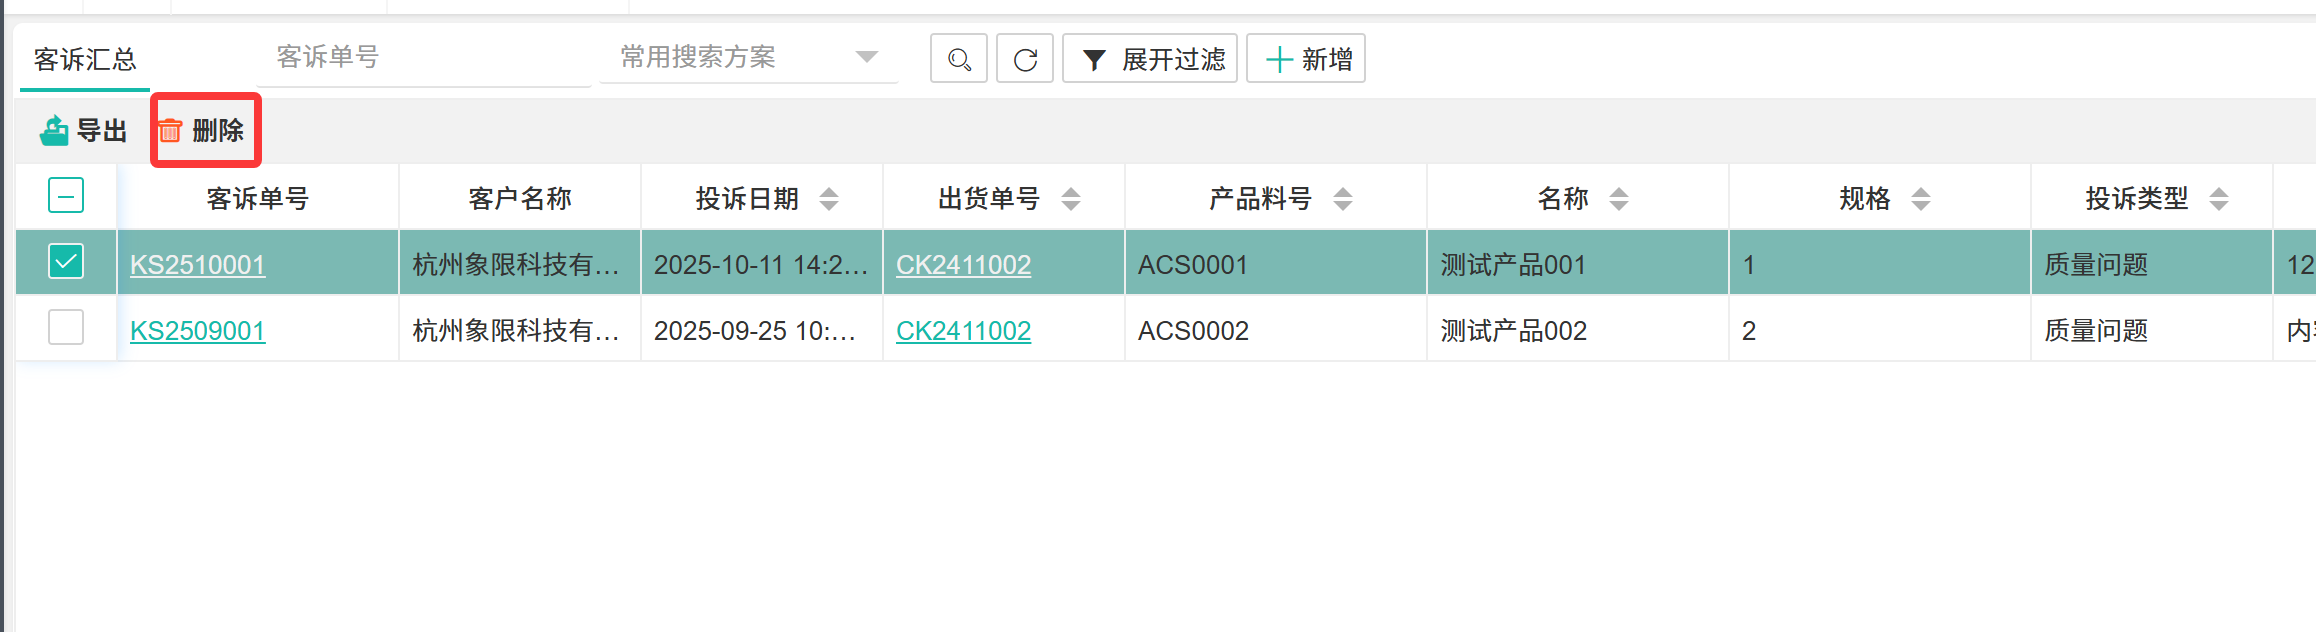The width and height of the screenshot is (2316, 632).
Task: Uncheck the KS2510001 row checkbox
Action: click(66, 262)
